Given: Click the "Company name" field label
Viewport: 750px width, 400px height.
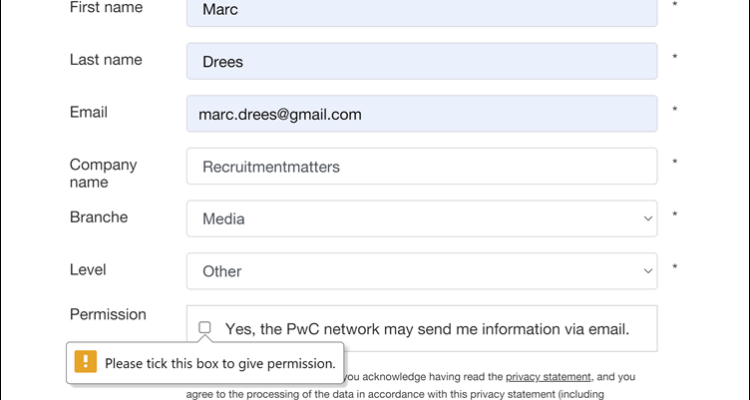Looking at the screenshot, I should point(103,173).
